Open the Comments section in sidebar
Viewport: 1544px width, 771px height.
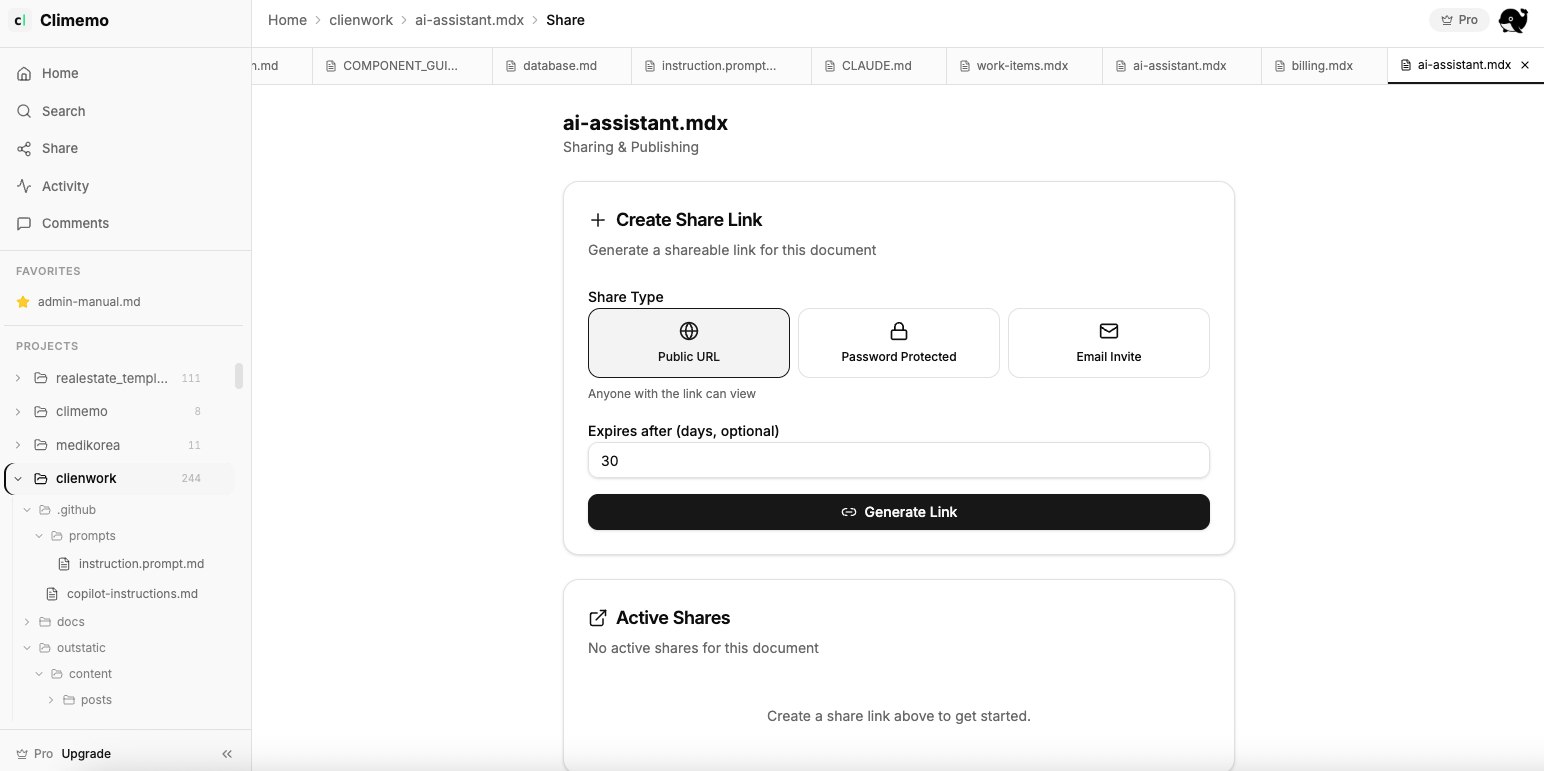point(75,223)
